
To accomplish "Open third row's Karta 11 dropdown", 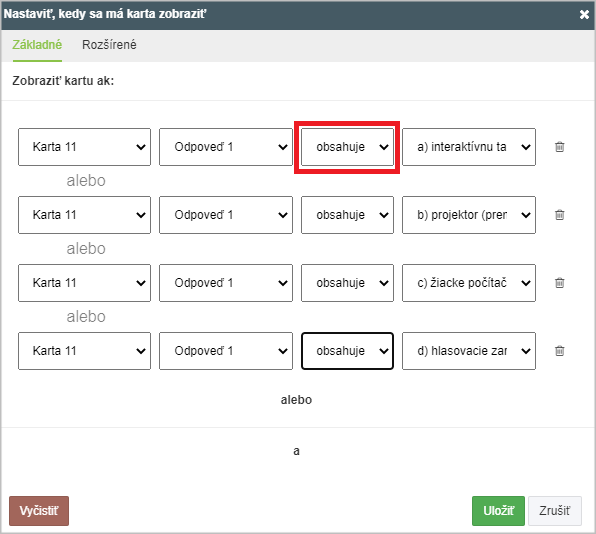I will 84,283.
